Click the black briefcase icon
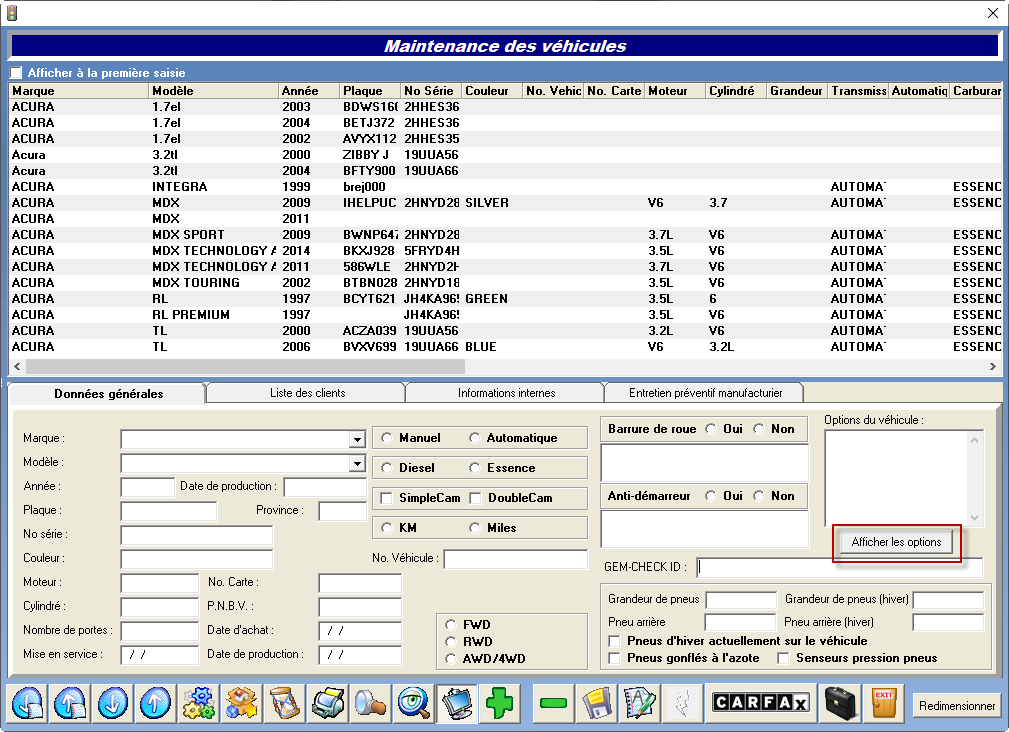The height and width of the screenshot is (732, 1009). 840,703
